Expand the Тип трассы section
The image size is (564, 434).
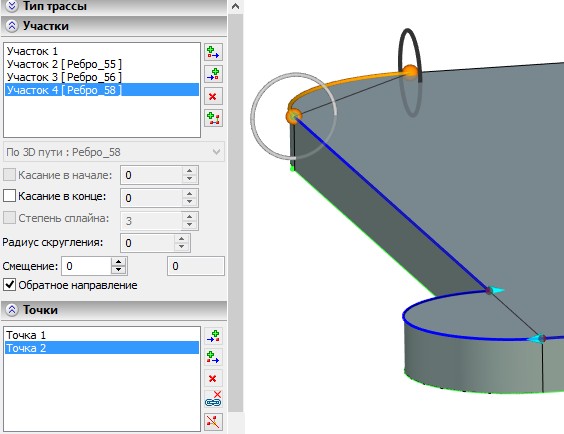12,5
